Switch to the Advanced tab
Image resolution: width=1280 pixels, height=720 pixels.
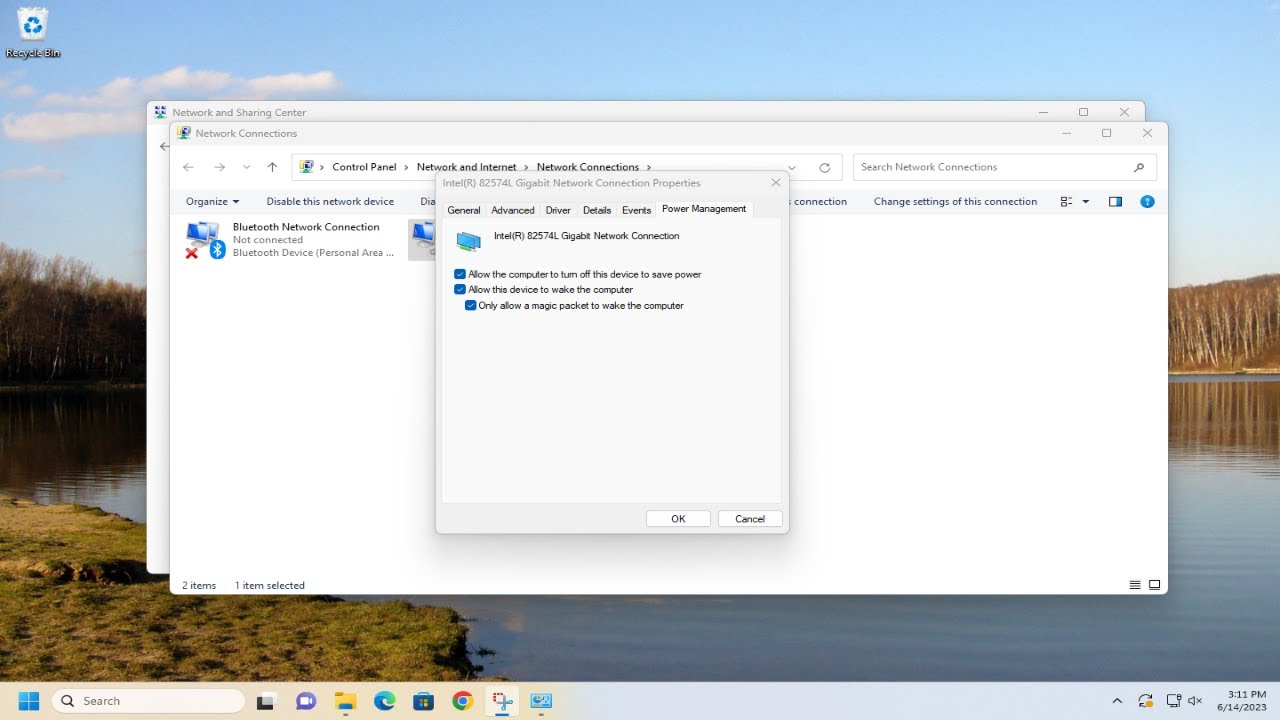tap(513, 210)
